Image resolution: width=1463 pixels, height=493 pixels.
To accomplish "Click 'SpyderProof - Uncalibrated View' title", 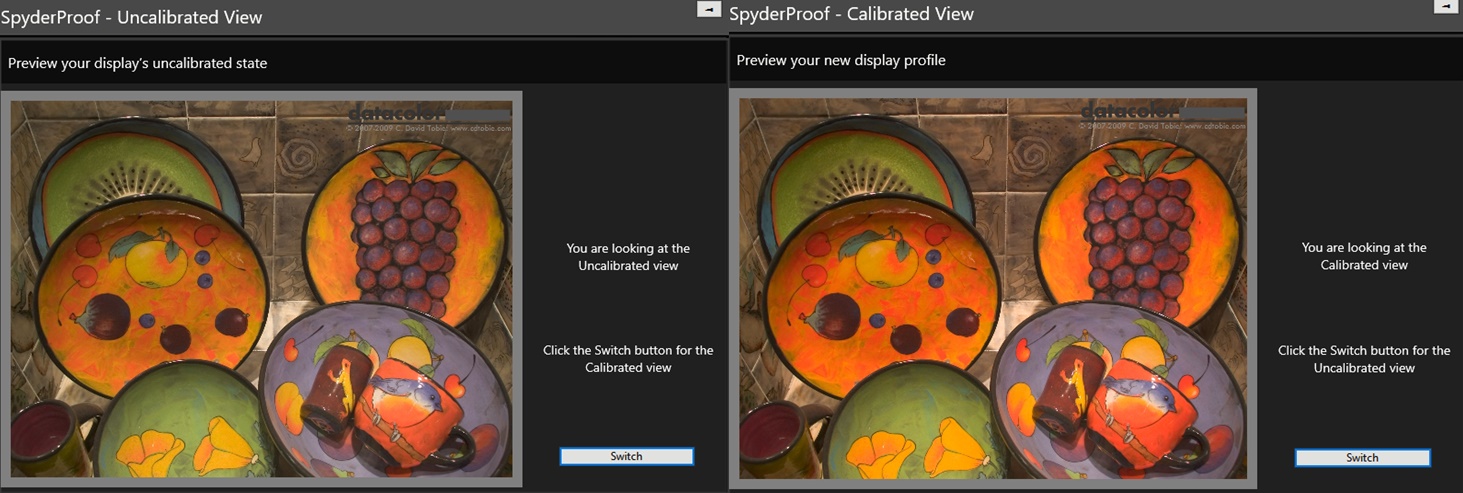I will [132, 16].
